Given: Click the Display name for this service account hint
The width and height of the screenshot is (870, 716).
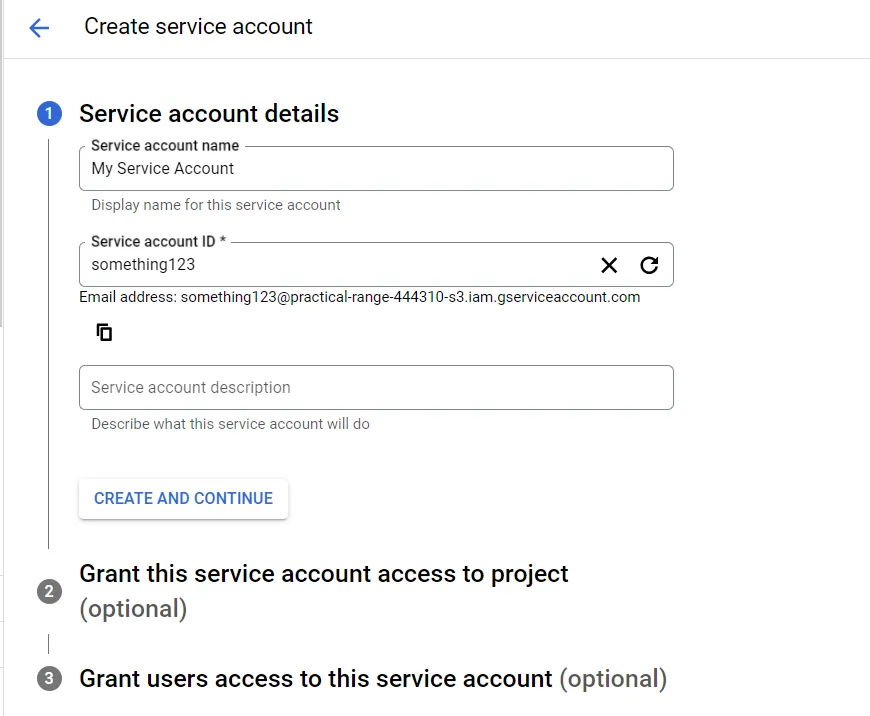Looking at the screenshot, I should point(216,205).
